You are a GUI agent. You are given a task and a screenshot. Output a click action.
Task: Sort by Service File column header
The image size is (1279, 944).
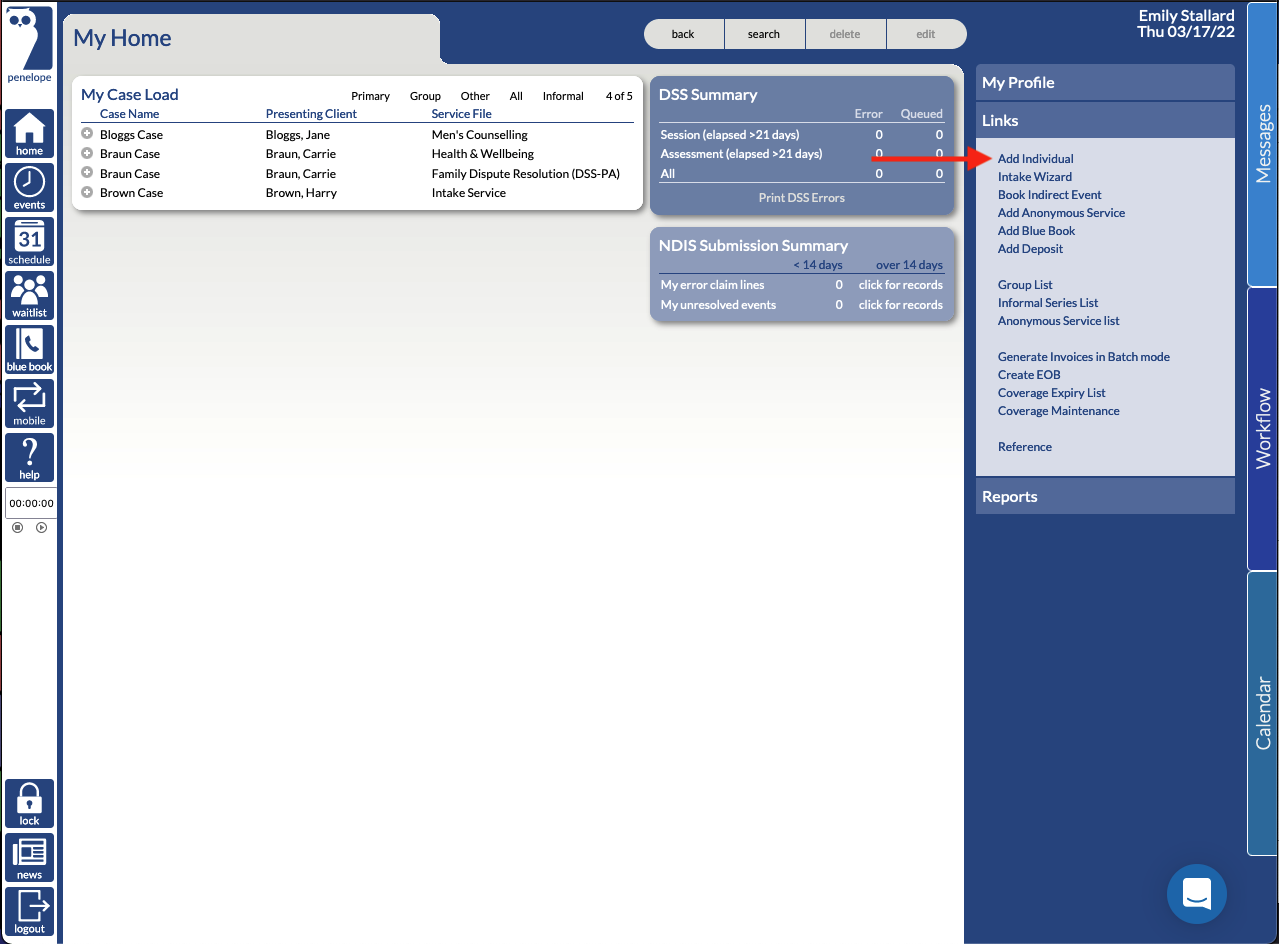[461, 114]
